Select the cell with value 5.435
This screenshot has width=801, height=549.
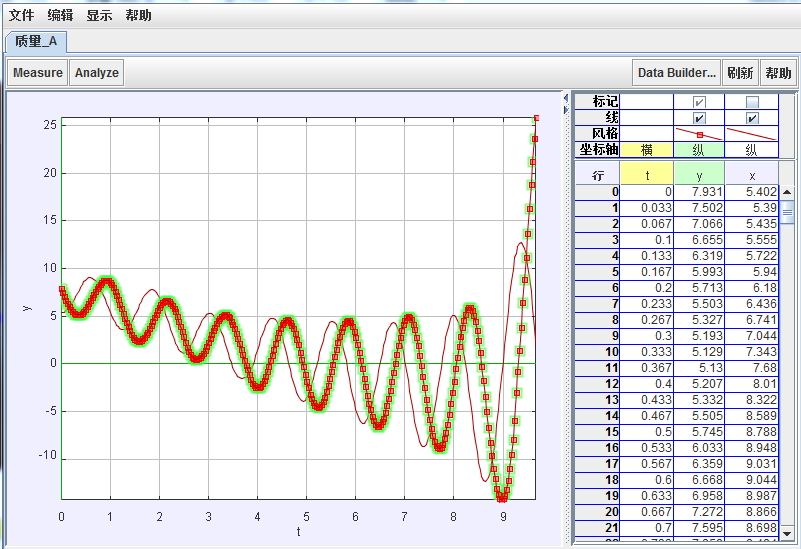click(x=752, y=224)
